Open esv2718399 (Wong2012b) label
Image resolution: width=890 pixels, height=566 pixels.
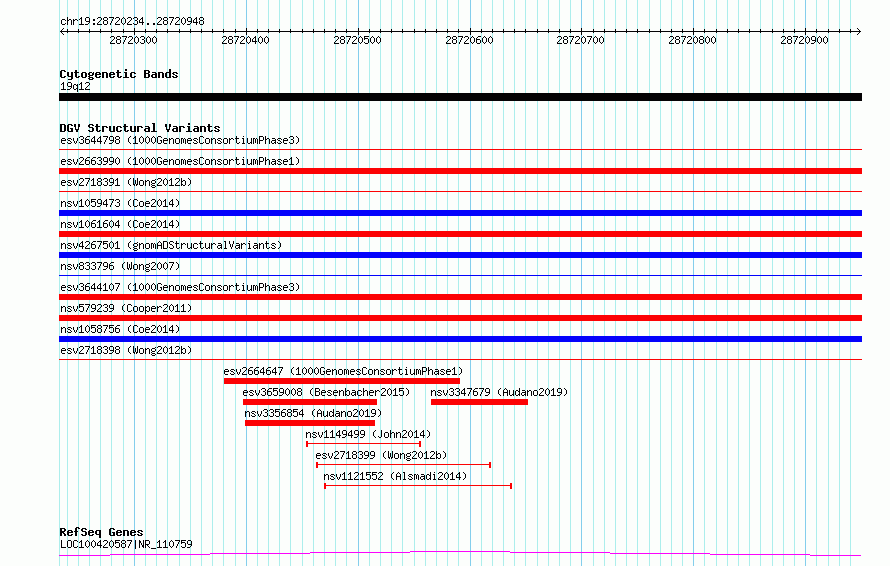[x=381, y=455]
